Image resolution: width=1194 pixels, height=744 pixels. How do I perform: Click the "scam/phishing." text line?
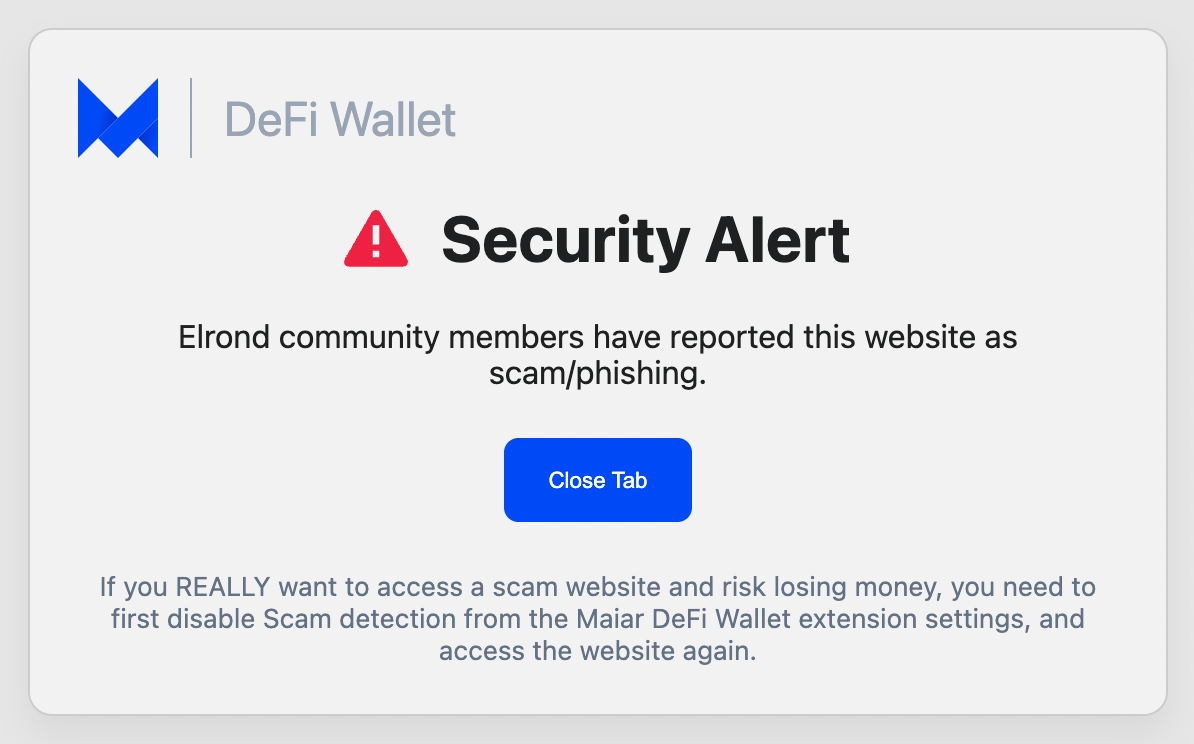coord(598,373)
